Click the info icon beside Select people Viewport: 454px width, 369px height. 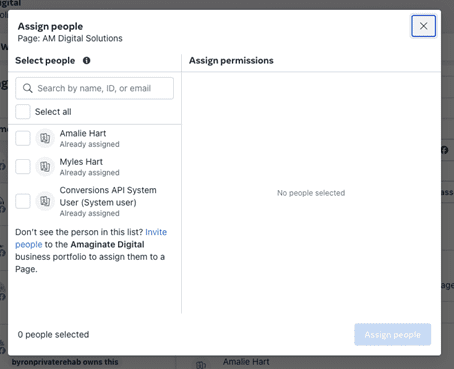[x=87, y=61]
